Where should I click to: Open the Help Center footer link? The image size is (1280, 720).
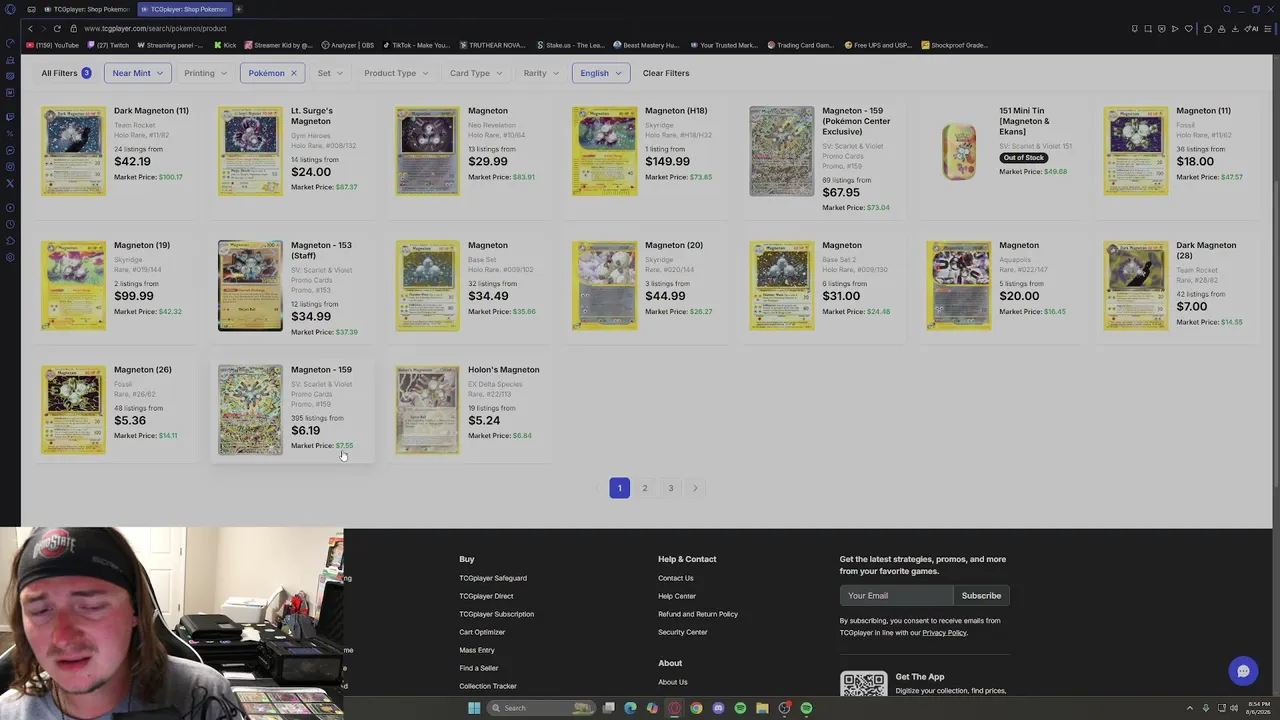[x=677, y=596]
